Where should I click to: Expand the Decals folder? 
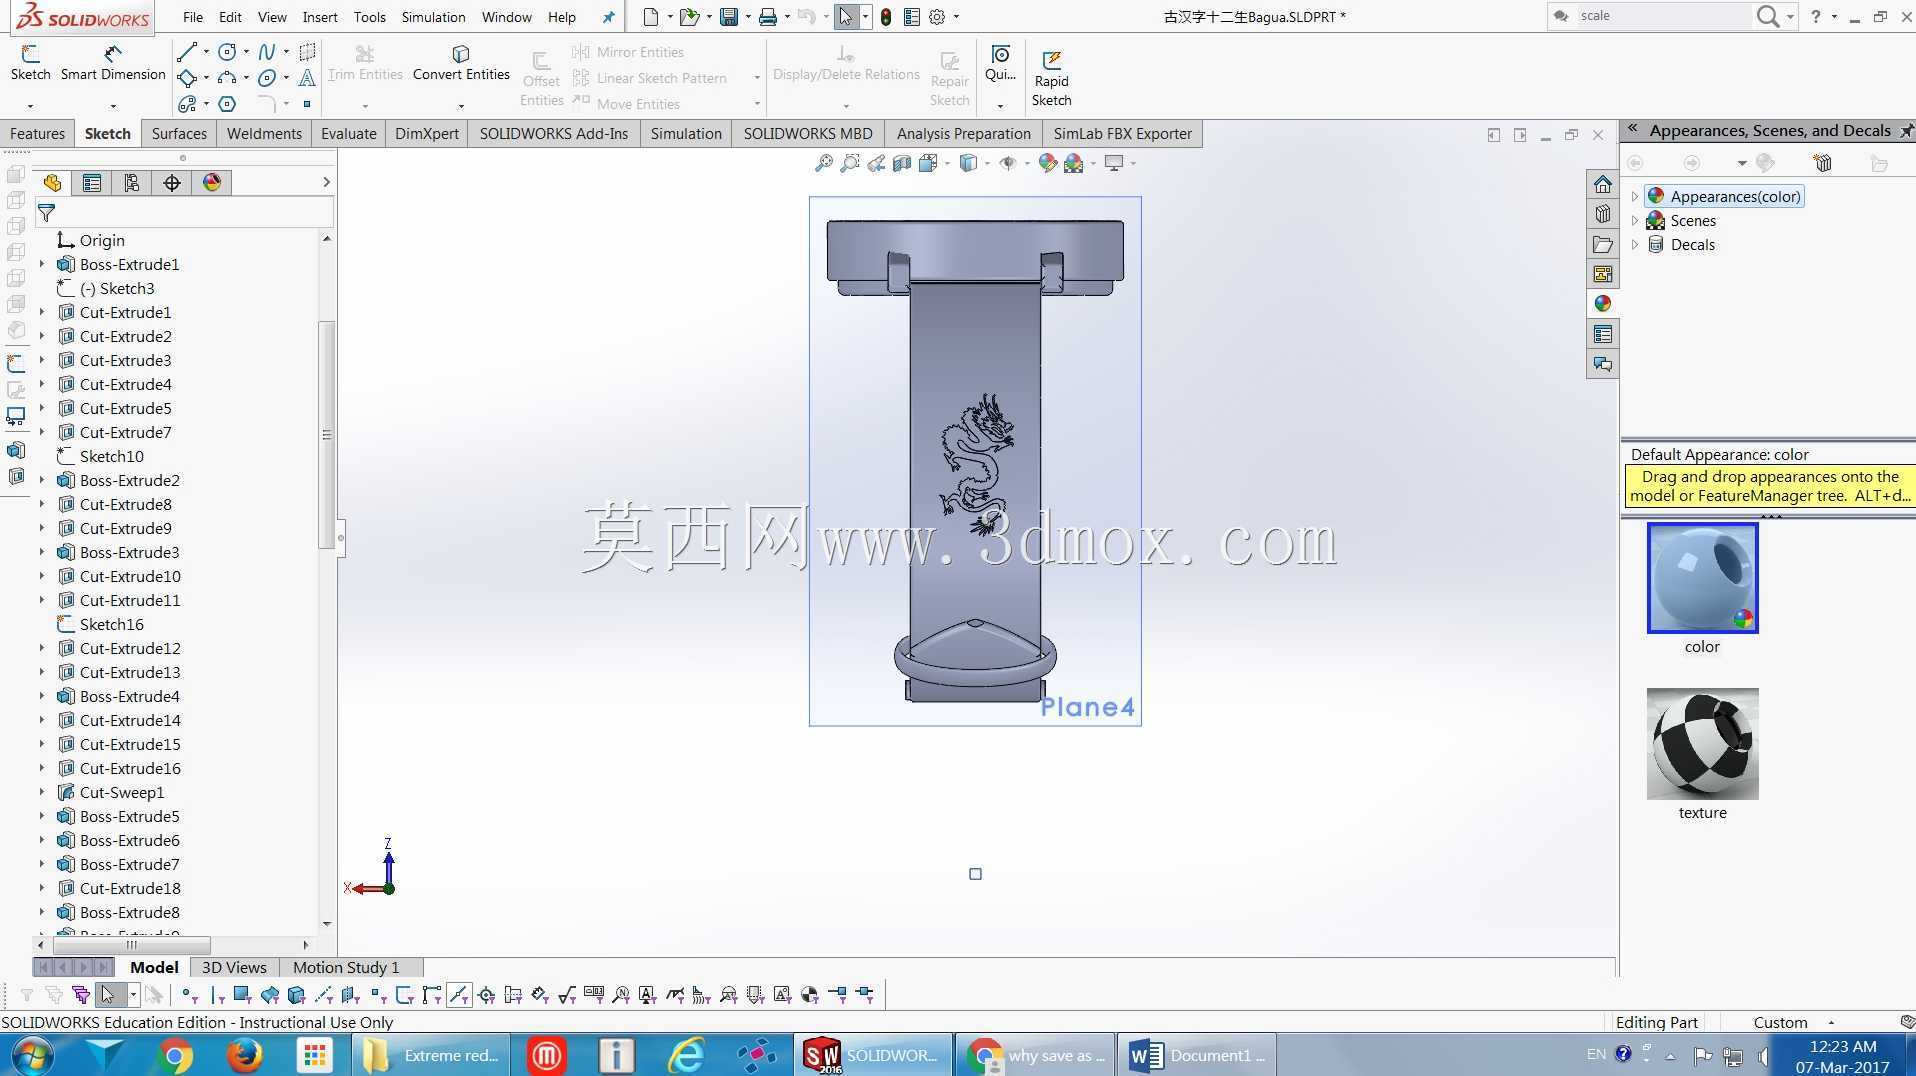1635,244
